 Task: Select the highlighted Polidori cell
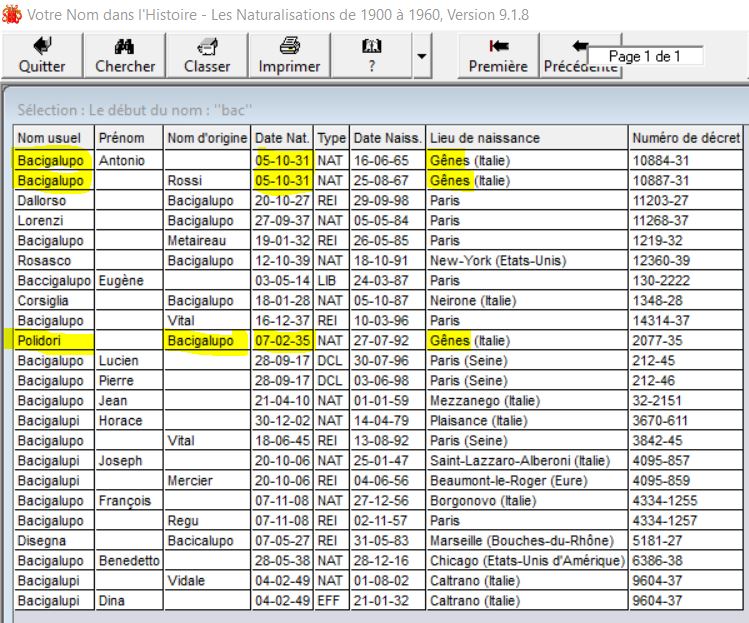[54, 341]
